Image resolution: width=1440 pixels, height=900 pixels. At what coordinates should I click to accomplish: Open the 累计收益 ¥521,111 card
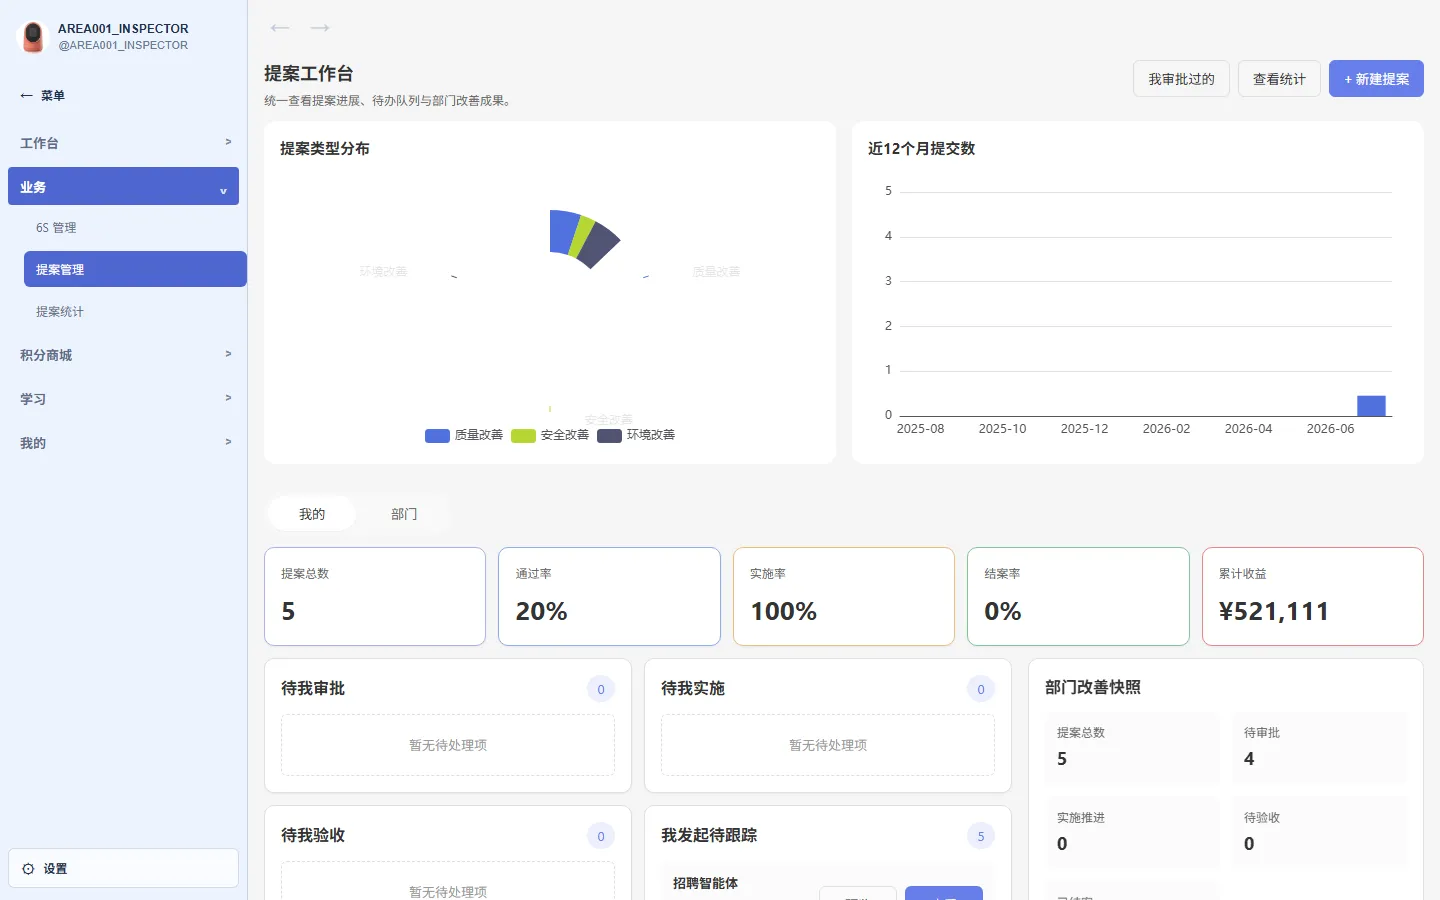(1313, 596)
